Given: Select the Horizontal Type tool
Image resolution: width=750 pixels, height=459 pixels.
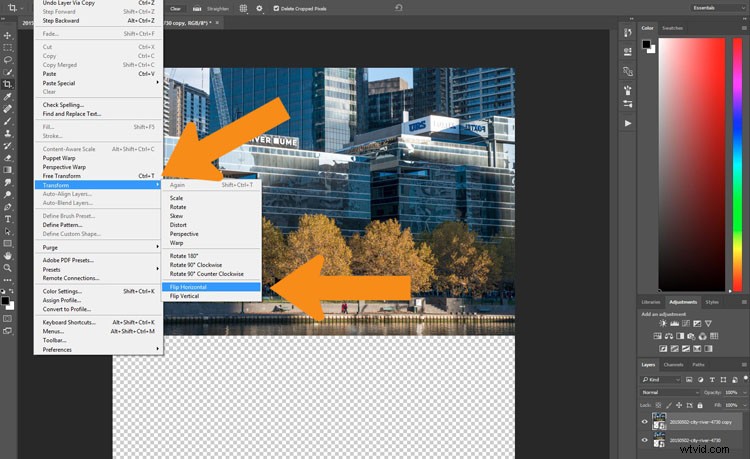Looking at the screenshot, I should coord(8,219).
